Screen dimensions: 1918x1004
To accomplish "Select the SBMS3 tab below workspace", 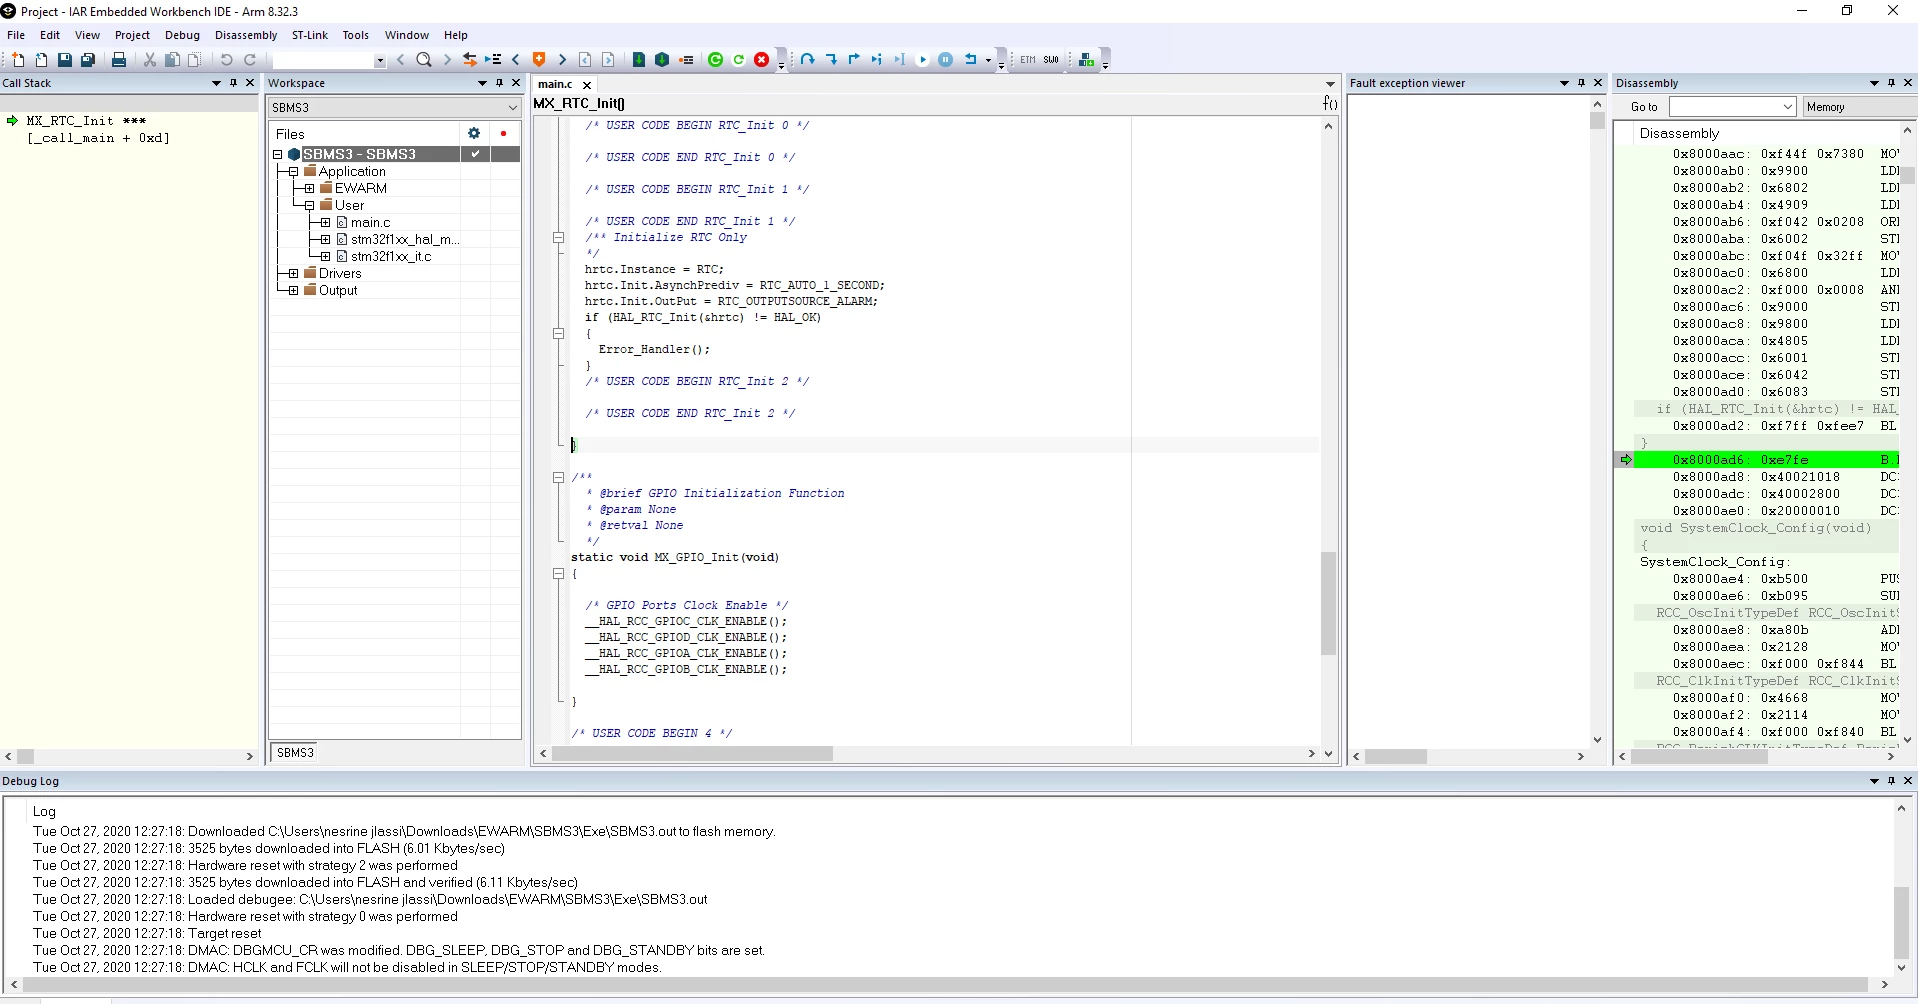I will (295, 753).
